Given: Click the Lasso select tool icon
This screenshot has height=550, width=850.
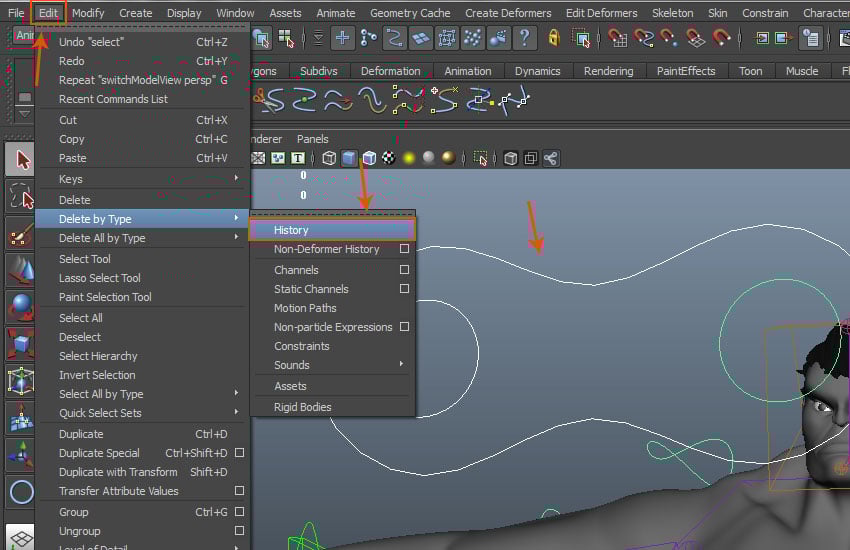Looking at the screenshot, I should pyautogui.click(x=21, y=195).
